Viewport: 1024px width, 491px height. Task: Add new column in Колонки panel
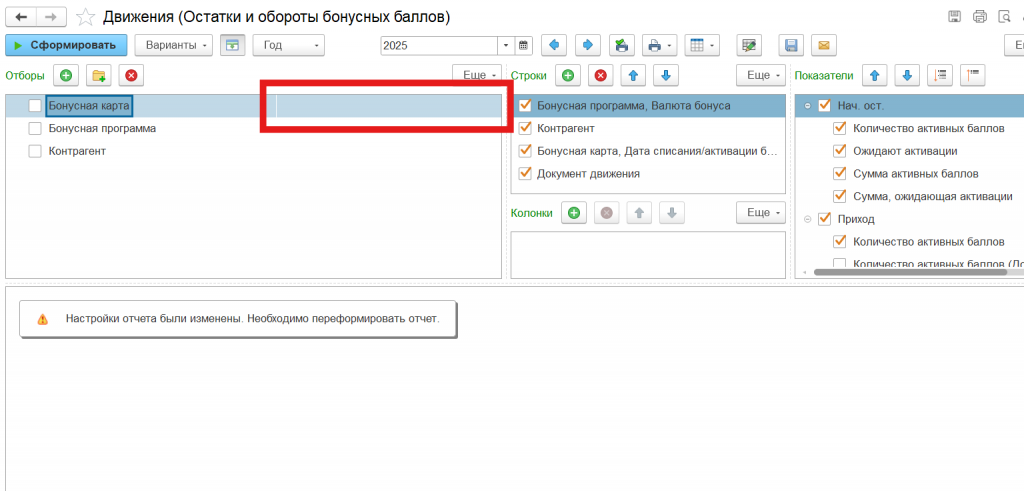coord(573,212)
